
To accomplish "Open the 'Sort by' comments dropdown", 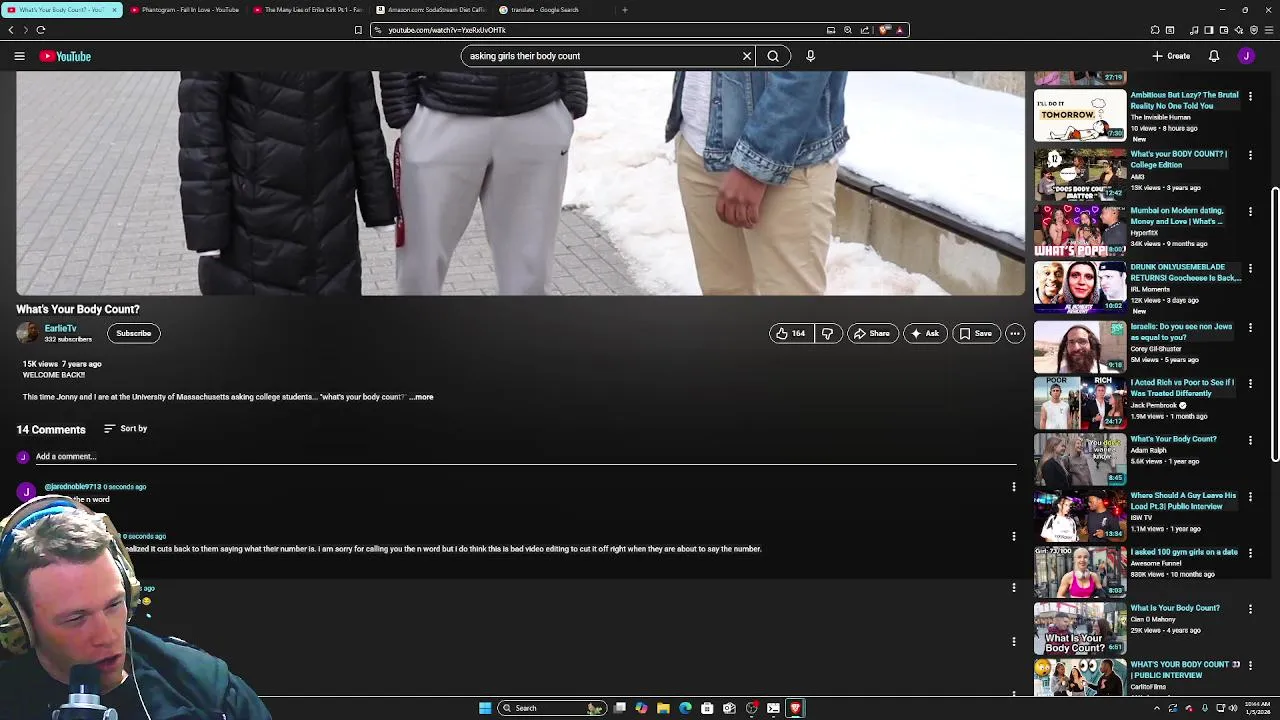I will coord(125,429).
